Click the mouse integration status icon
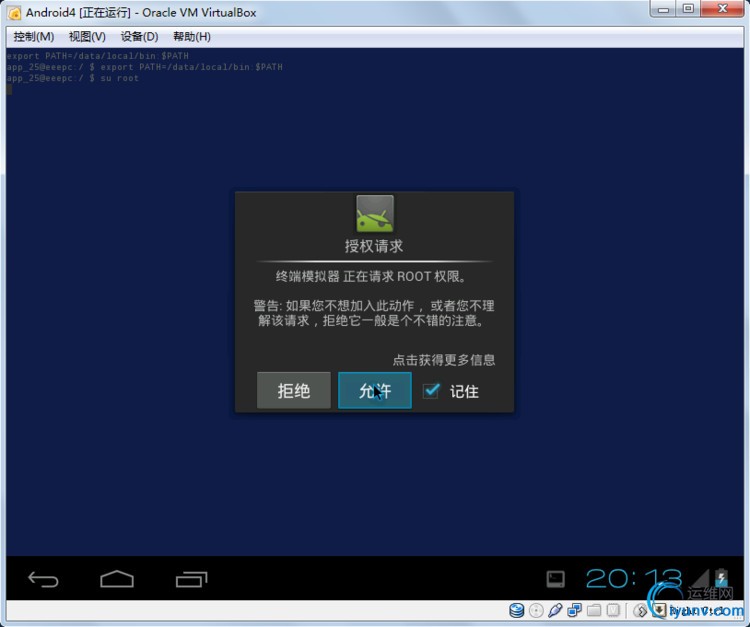The image size is (750, 627). [x=640, y=611]
